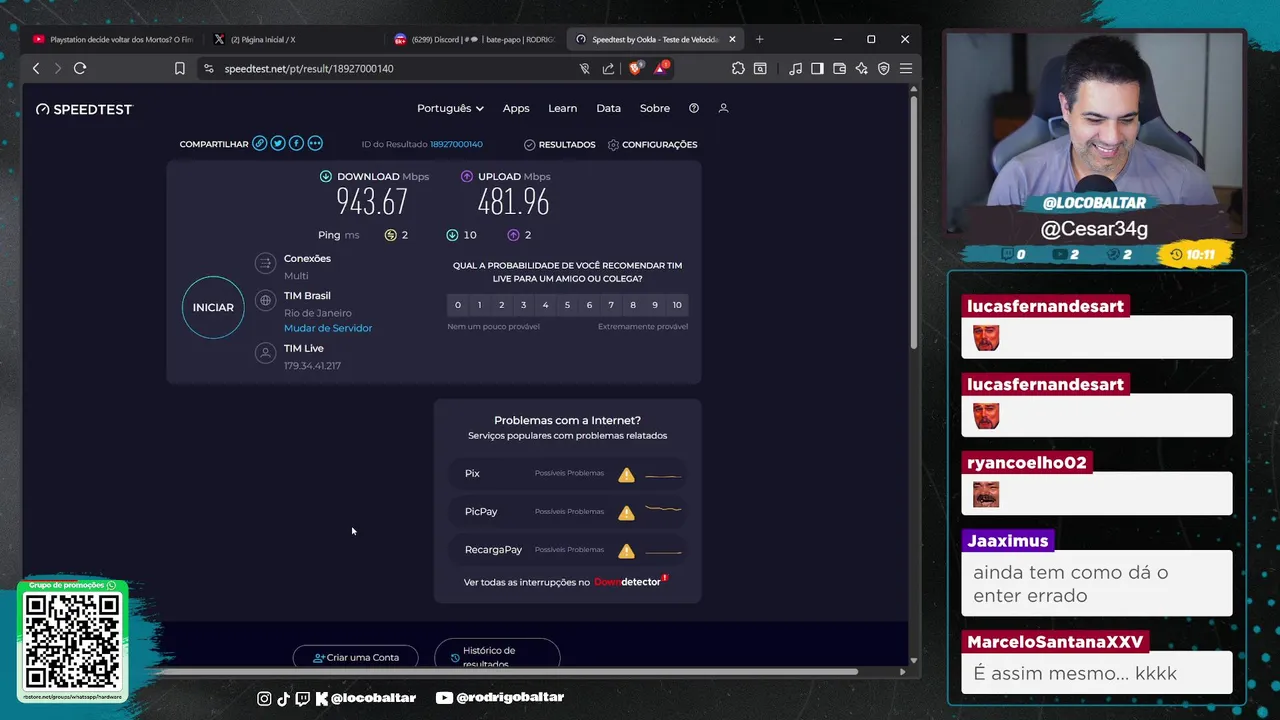Open the Brave Wallet icon
The height and width of the screenshot is (720, 1280).
839,68
